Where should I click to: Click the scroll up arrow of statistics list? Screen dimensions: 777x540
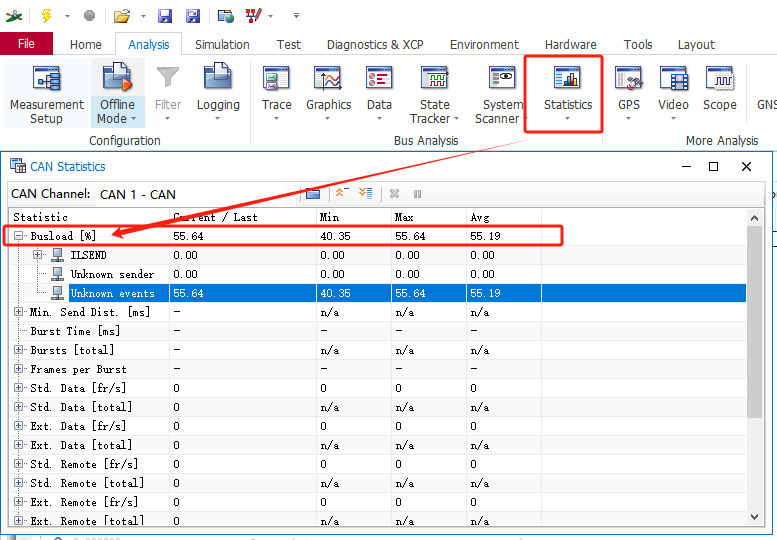tap(754, 218)
